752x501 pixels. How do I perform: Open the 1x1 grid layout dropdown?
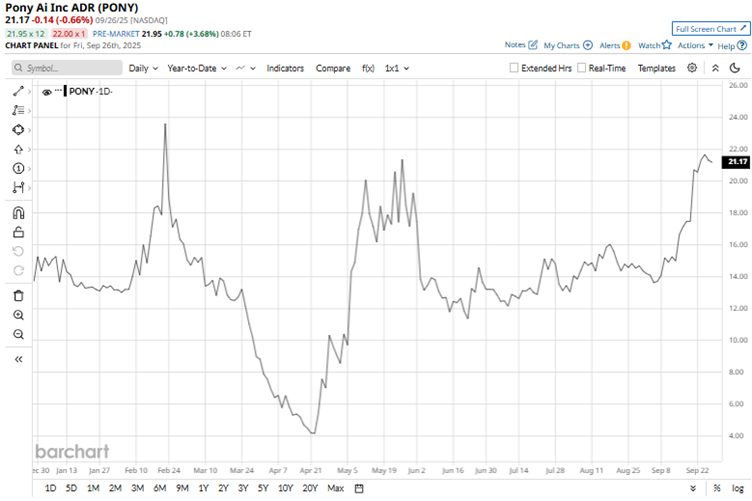coord(397,68)
